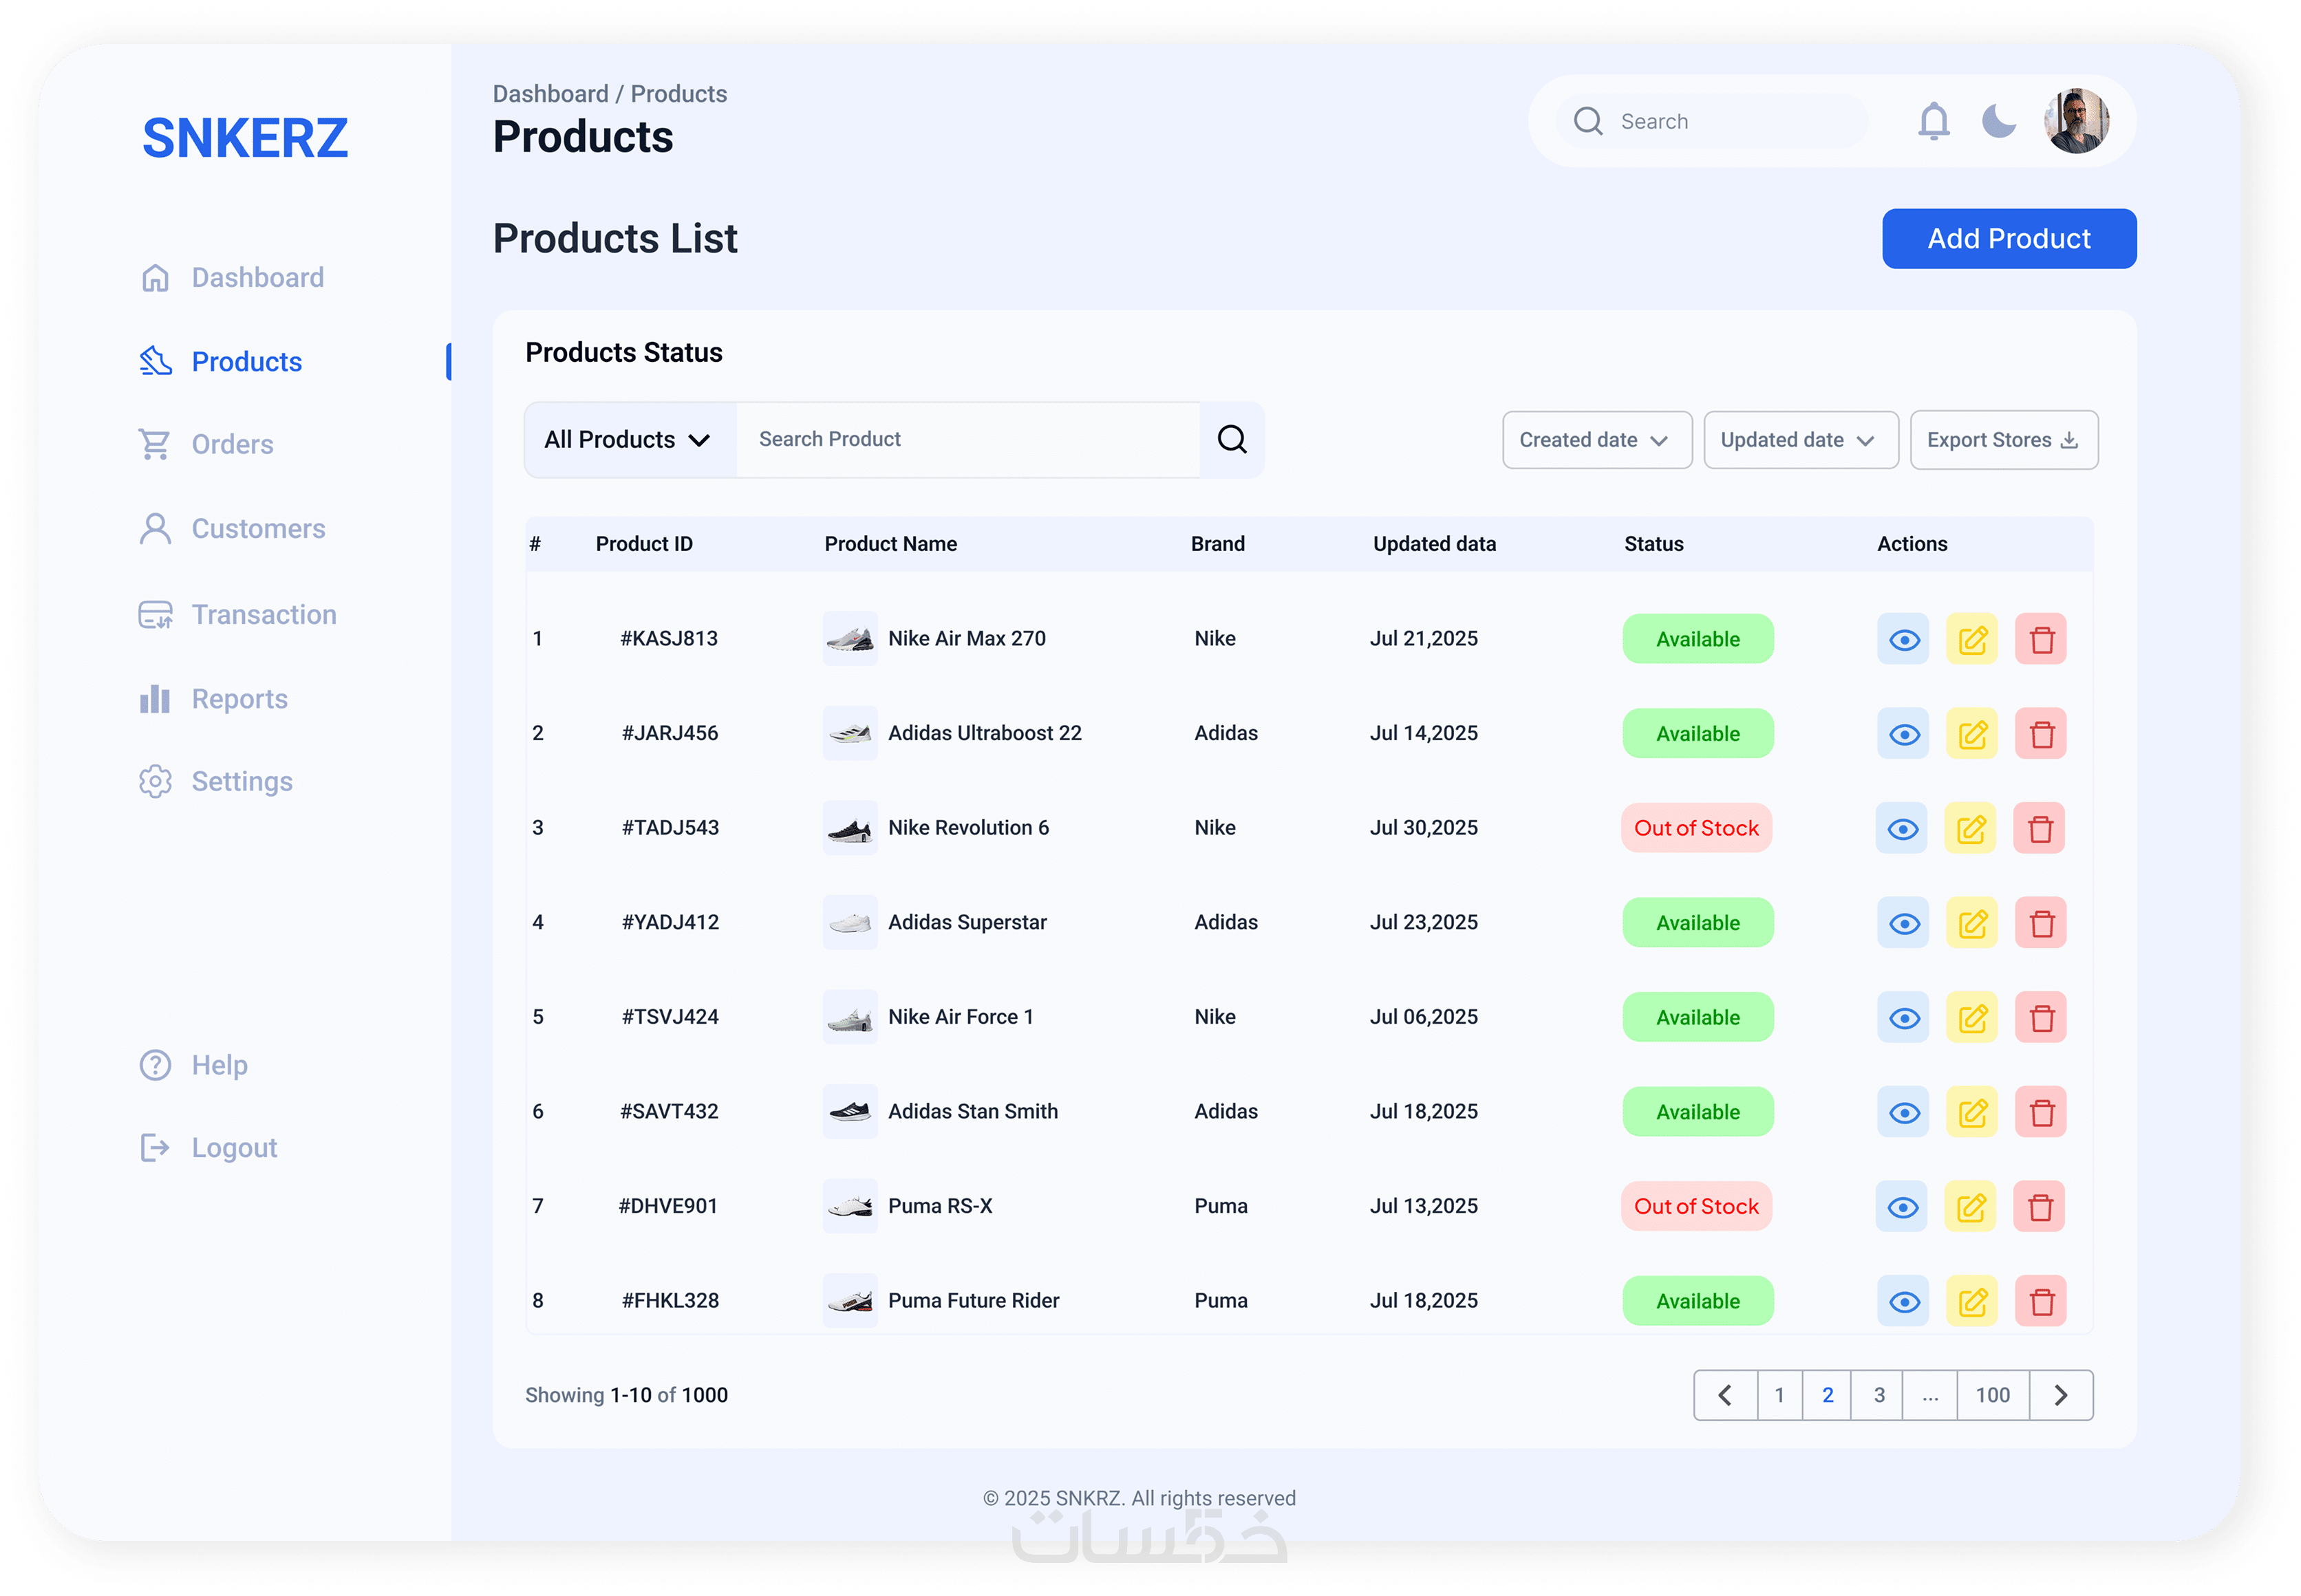Go to next page arrow
Screen dimensions: 2301x1596
tap(2060, 1395)
